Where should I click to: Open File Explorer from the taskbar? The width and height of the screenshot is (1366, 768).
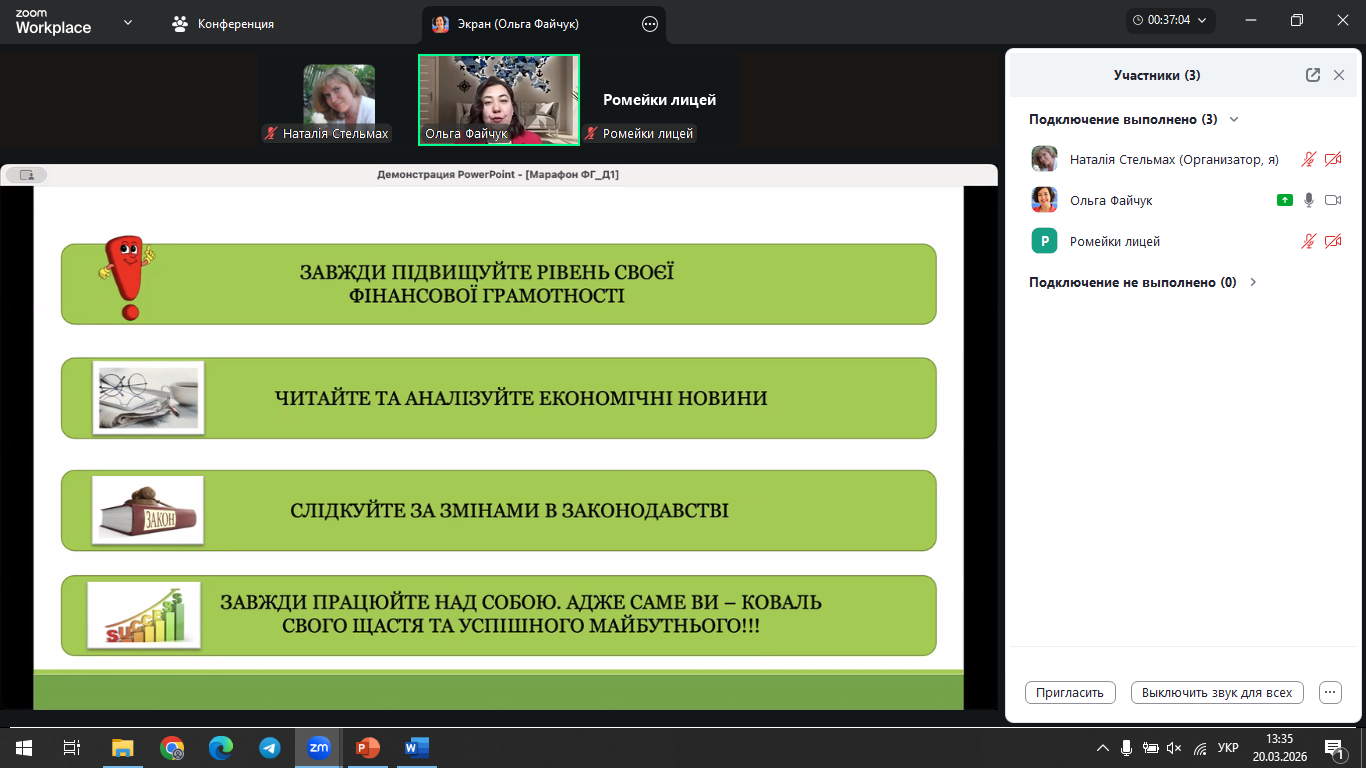click(122, 747)
